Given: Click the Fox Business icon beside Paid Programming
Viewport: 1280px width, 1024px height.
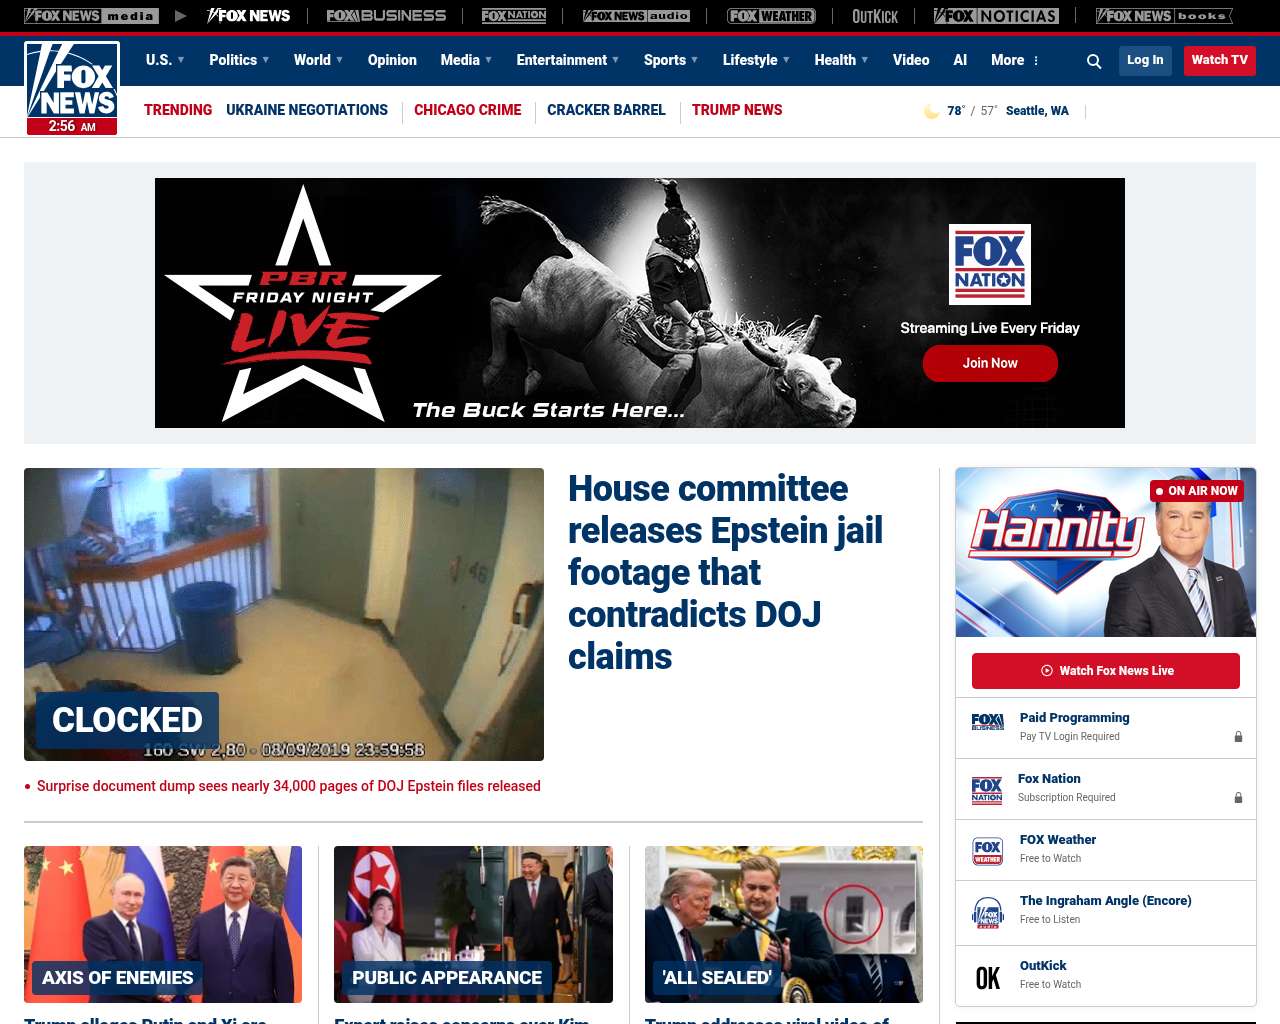Looking at the screenshot, I should tap(988, 722).
